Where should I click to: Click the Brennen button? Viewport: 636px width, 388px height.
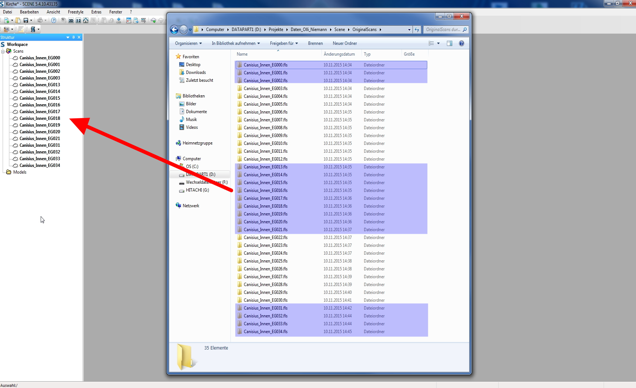pos(315,43)
